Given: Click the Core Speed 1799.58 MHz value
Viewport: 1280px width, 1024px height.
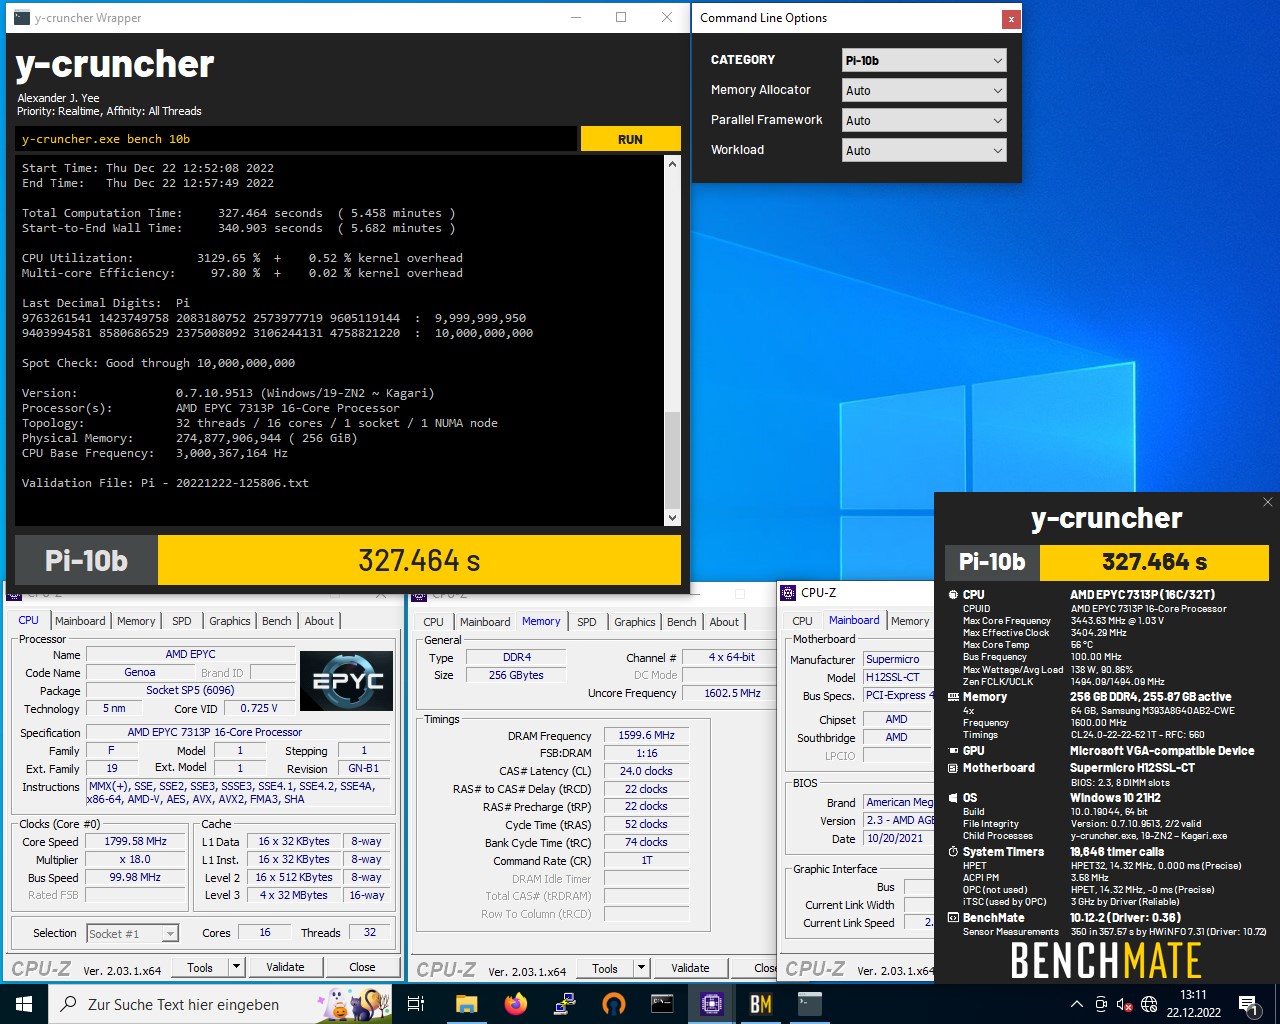Looking at the screenshot, I should [x=136, y=841].
